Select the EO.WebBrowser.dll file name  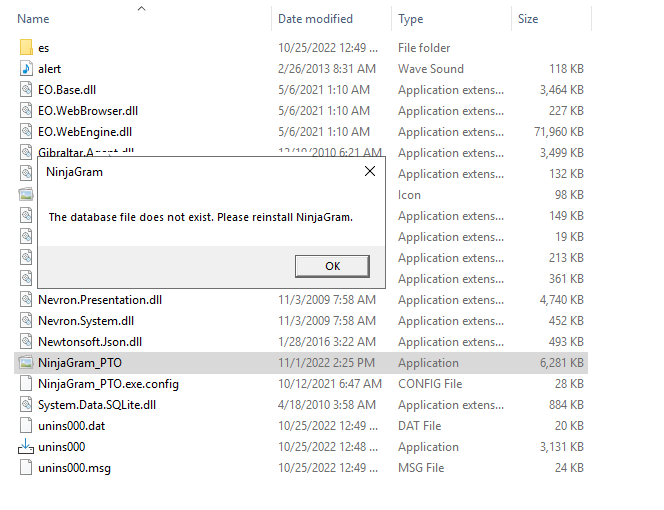click(x=88, y=111)
